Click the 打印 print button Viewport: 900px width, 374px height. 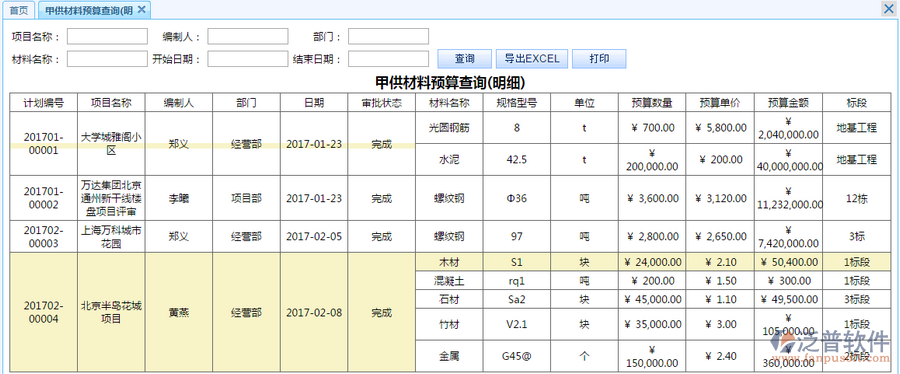click(x=599, y=59)
